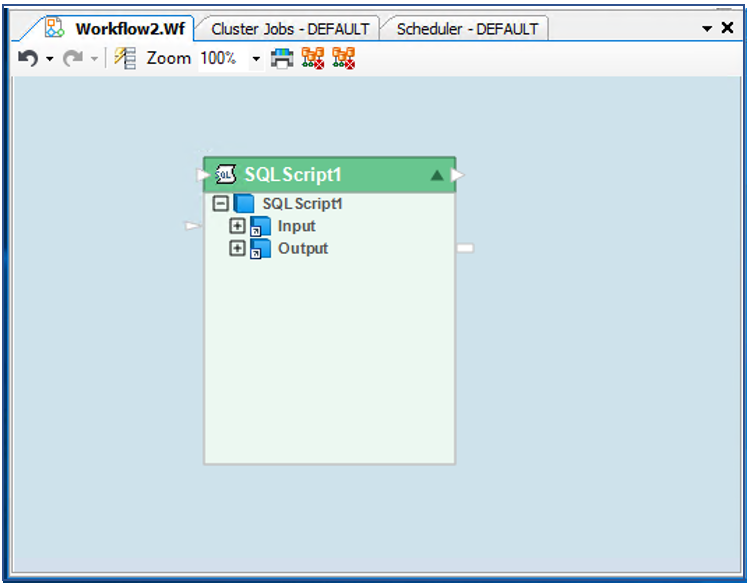Switch to the Scheduler - DEFAULT tab
This screenshot has height=587, width=749.
[x=467, y=29]
